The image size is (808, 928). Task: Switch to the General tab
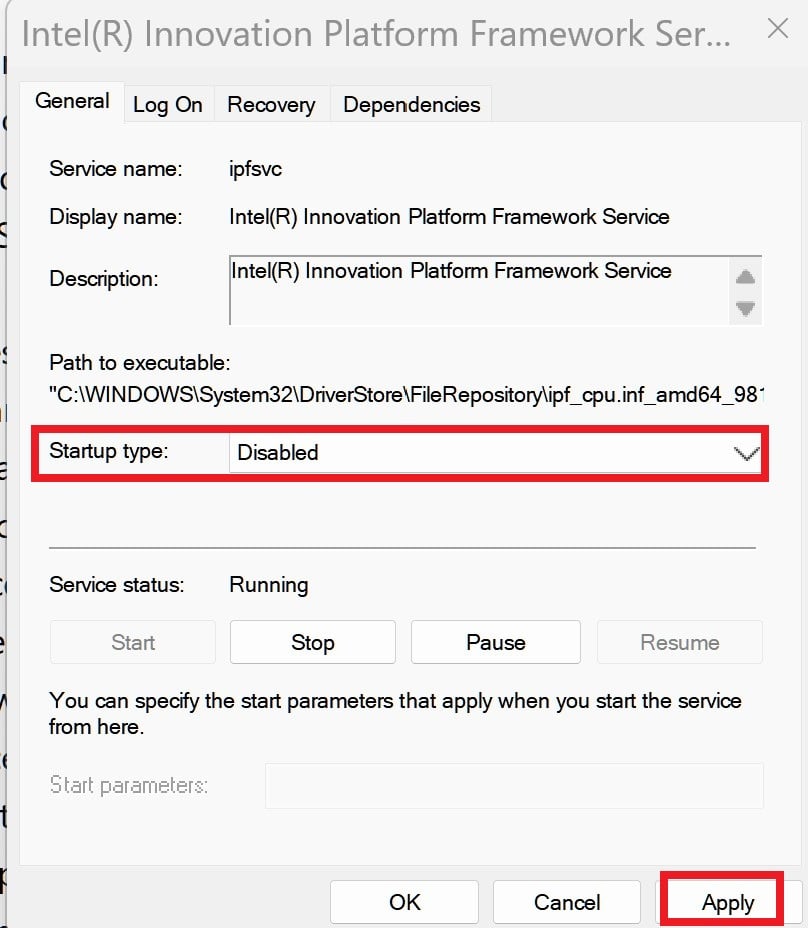coord(72,102)
